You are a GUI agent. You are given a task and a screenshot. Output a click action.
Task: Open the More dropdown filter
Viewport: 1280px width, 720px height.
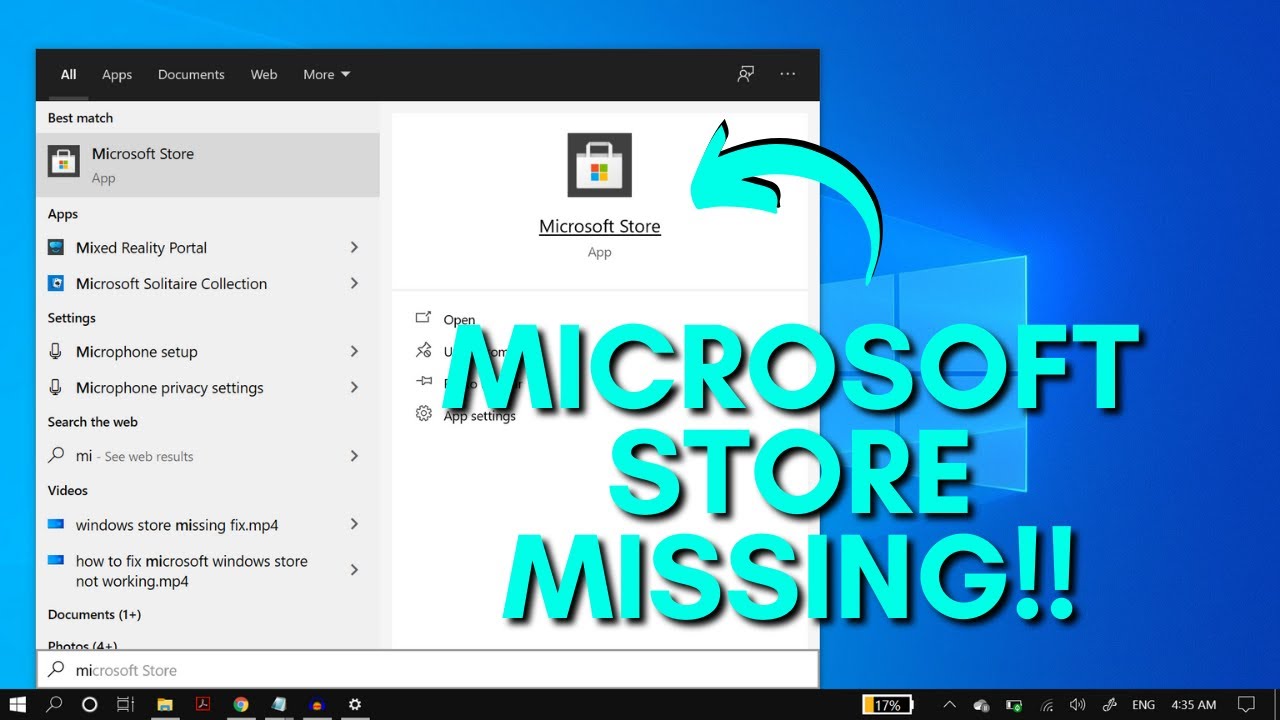[x=327, y=74]
